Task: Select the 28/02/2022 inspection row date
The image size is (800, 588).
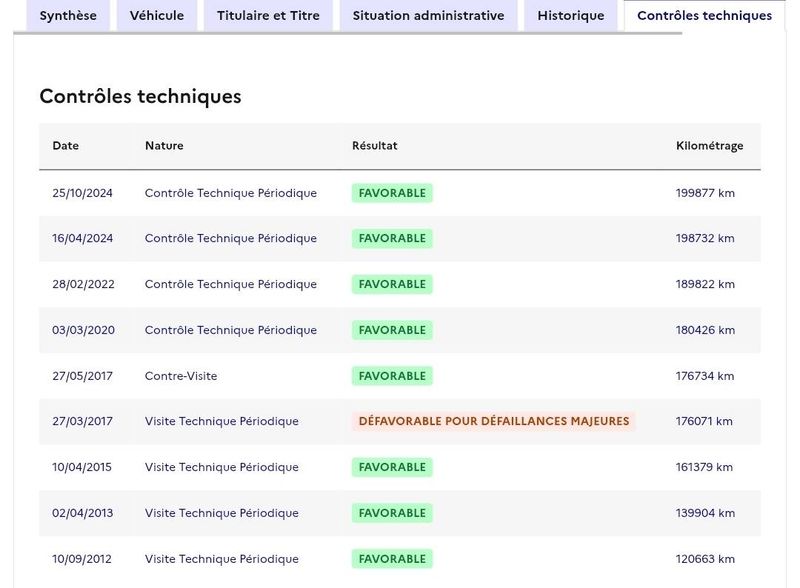Action: pyautogui.click(x=83, y=284)
